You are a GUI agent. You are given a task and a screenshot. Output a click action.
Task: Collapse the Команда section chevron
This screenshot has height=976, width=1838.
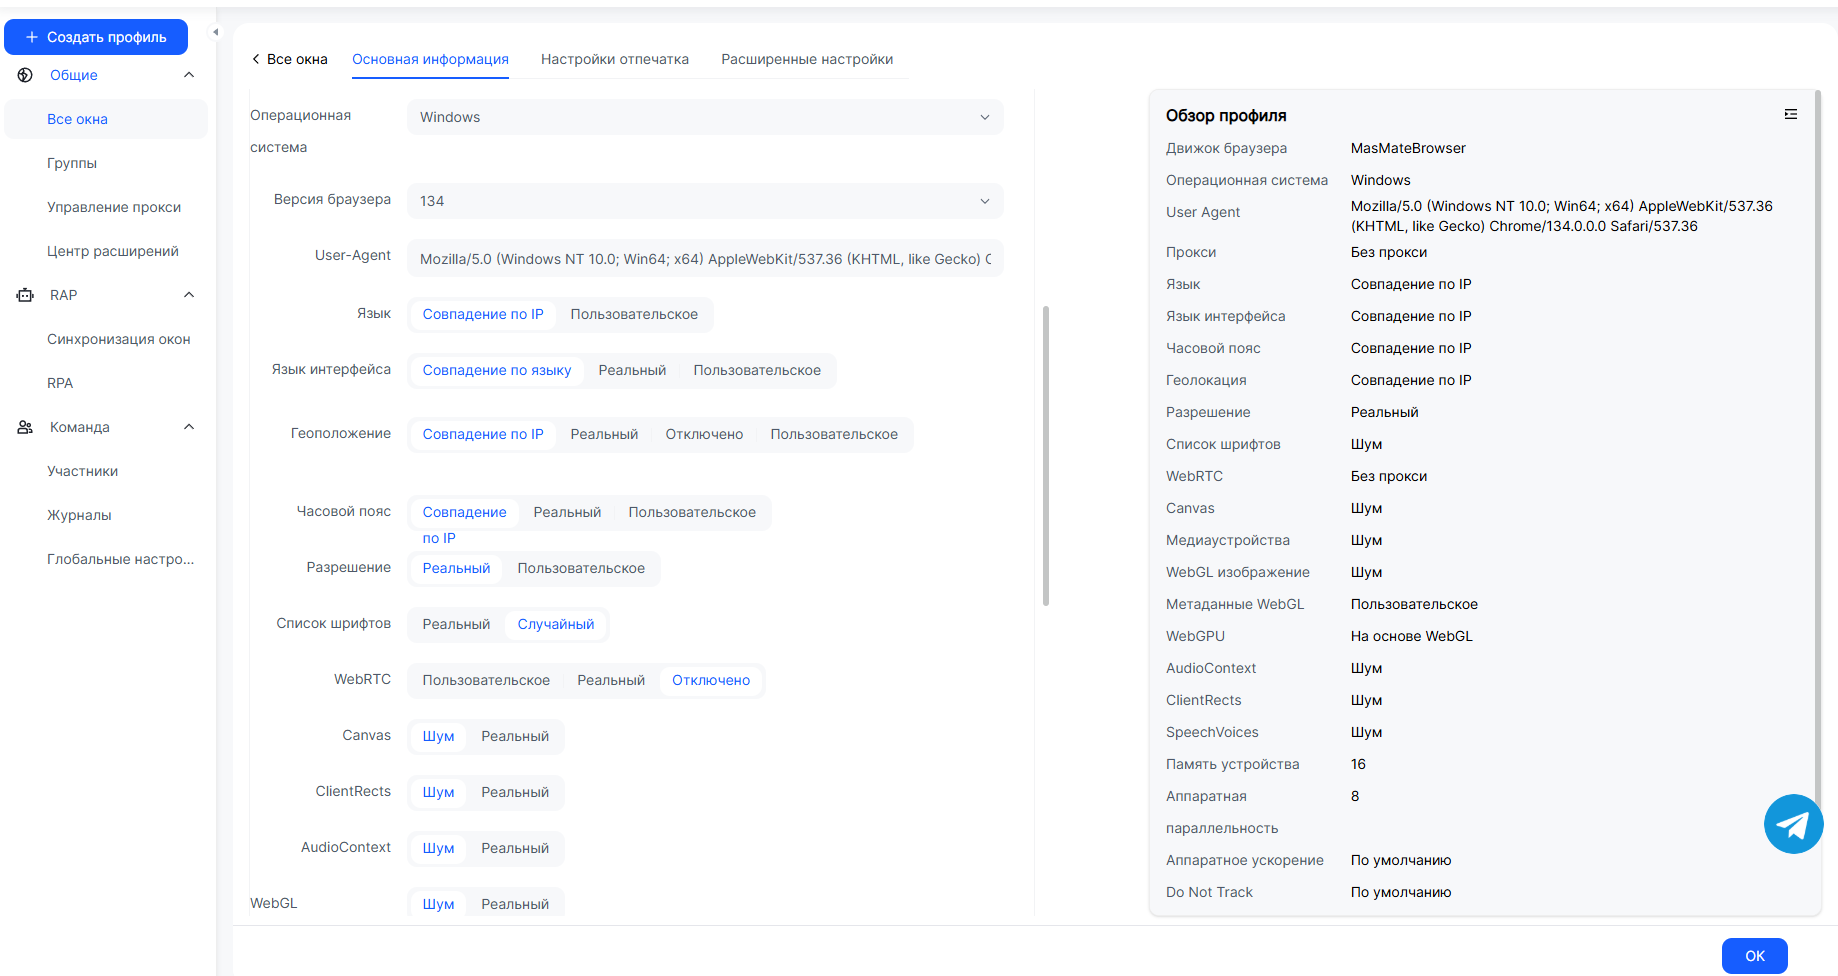189,427
